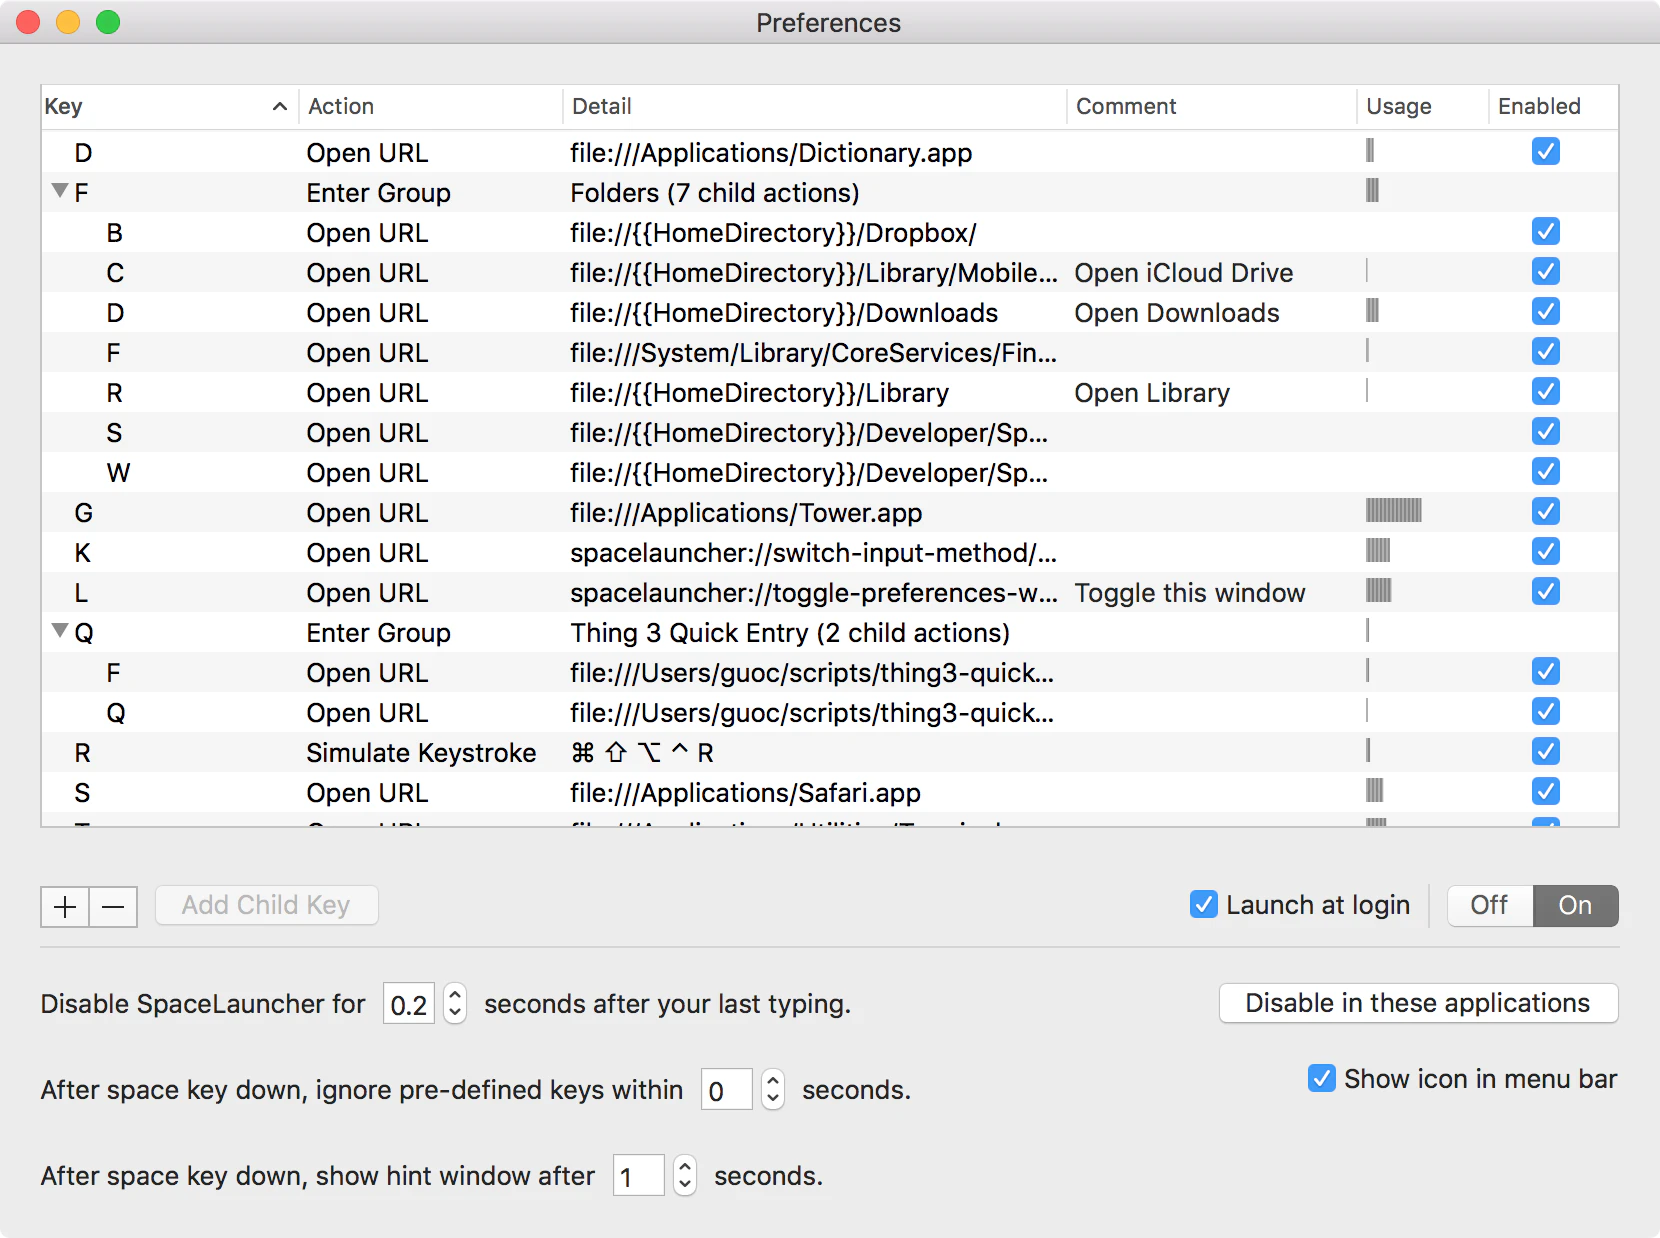Uncheck Launch at login

pos(1203,905)
